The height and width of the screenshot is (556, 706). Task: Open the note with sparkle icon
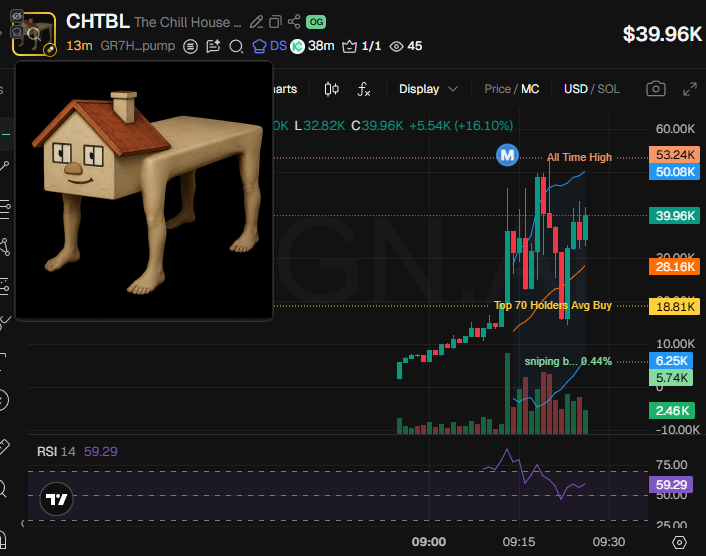click(x=213, y=46)
